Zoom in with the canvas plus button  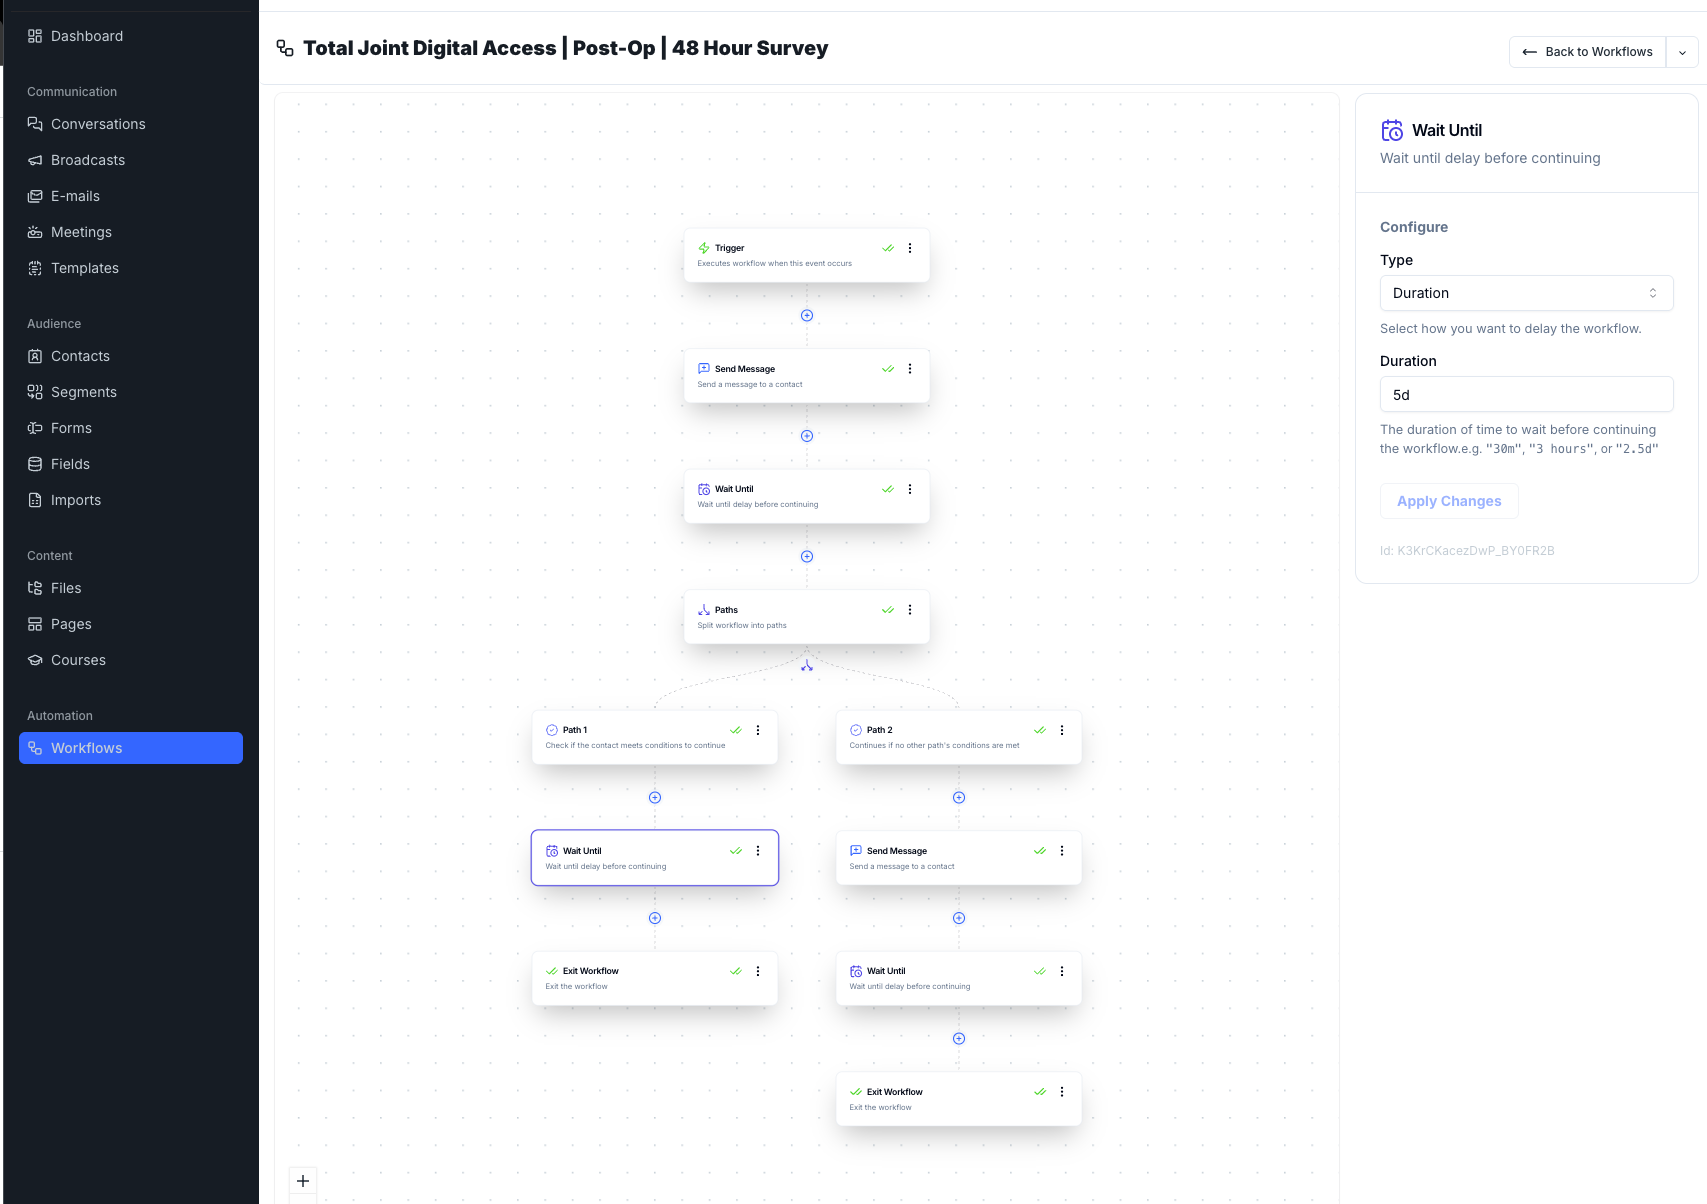[x=303, y=1180]
